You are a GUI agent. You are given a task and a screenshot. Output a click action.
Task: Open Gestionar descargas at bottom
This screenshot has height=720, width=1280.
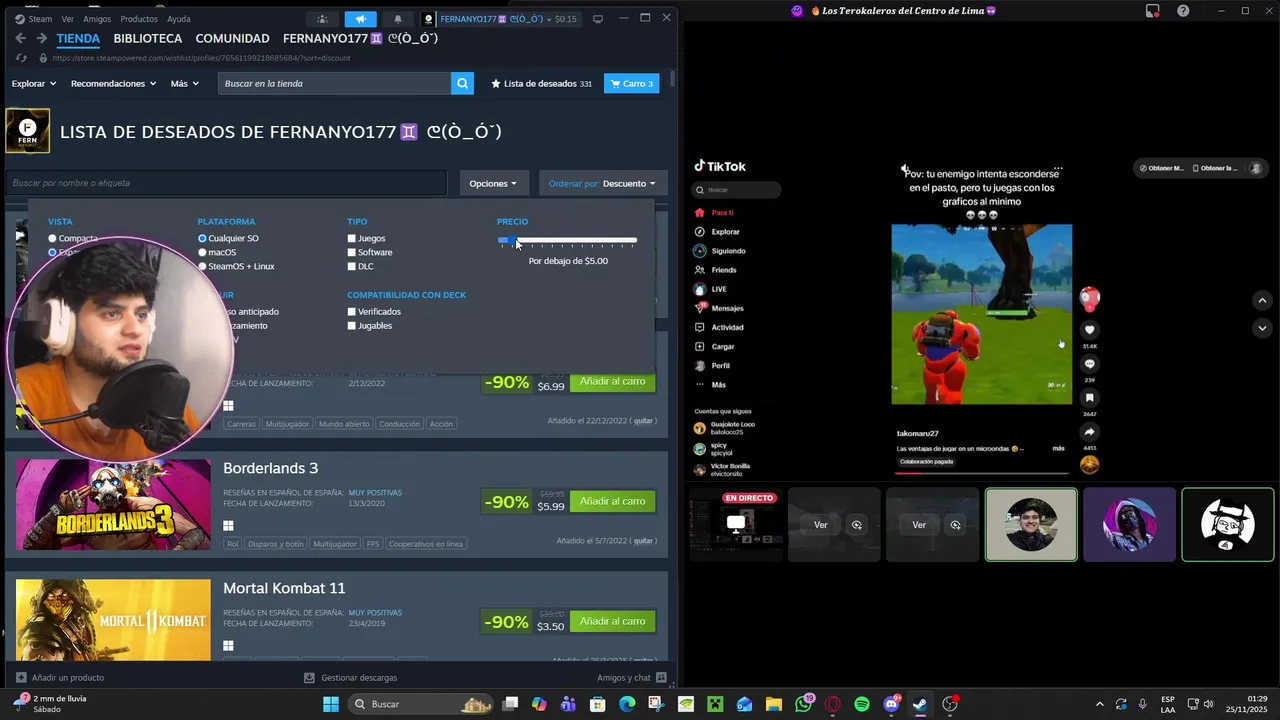(x=350, y=678)
